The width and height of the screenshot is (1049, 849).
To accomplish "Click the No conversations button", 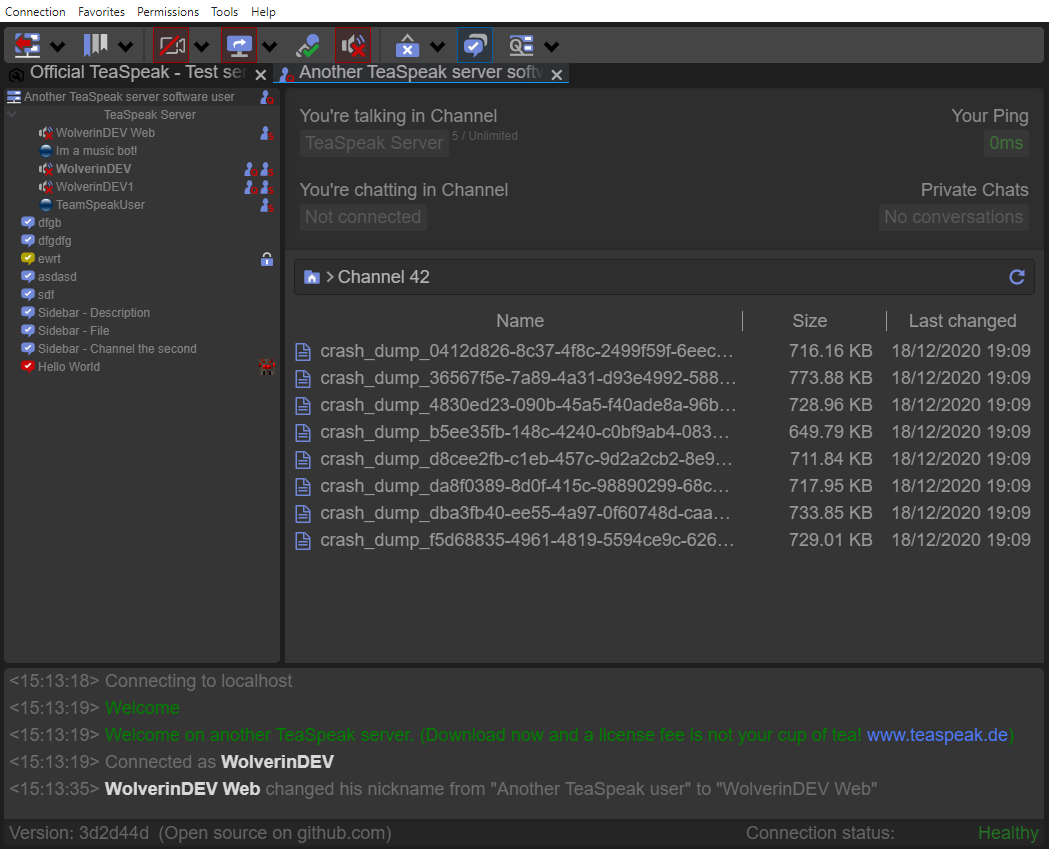I will [953, 217].
